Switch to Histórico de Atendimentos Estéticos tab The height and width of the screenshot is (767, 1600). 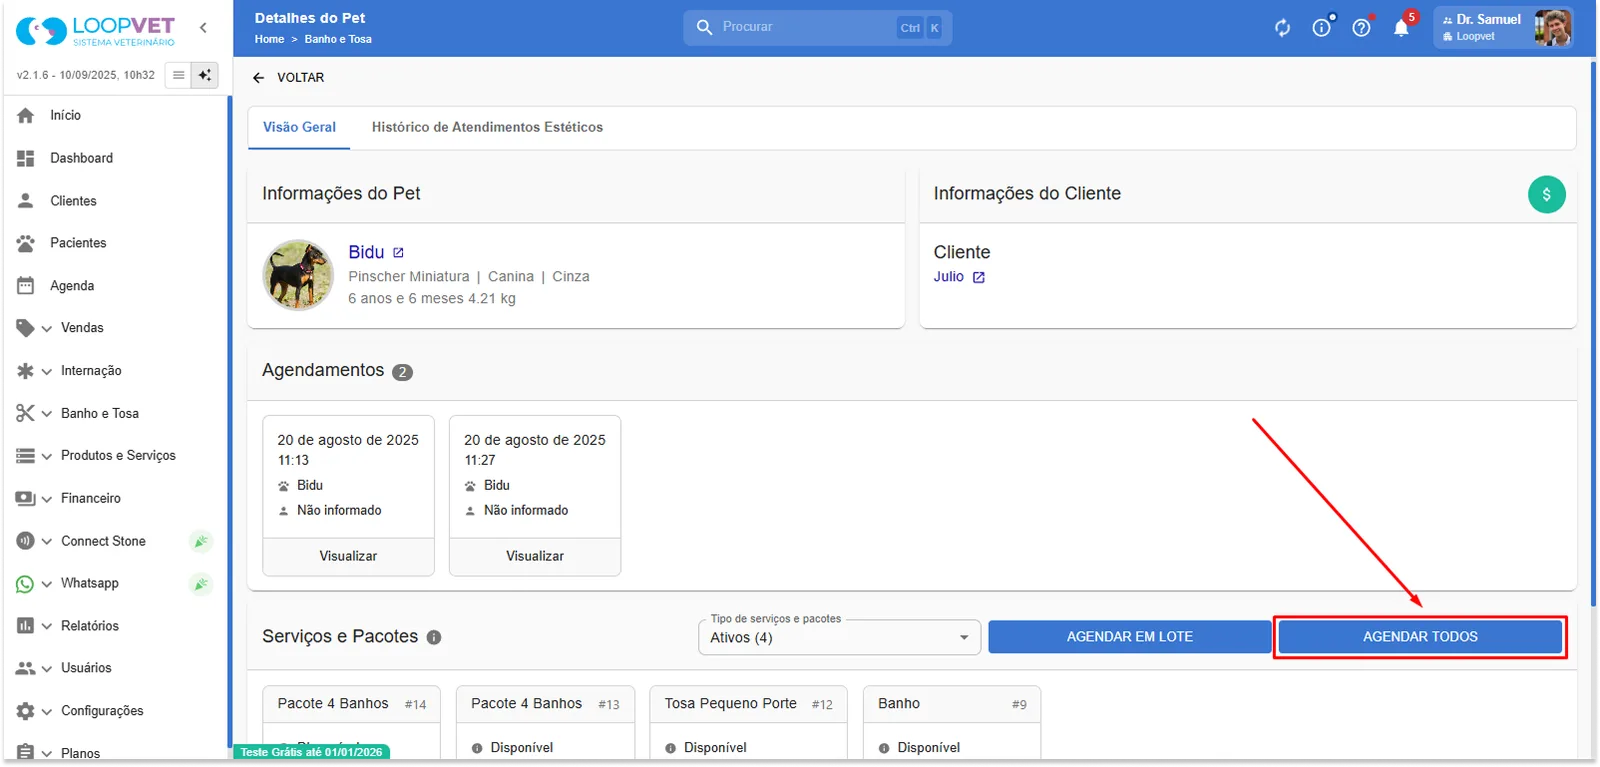point(487,127)
